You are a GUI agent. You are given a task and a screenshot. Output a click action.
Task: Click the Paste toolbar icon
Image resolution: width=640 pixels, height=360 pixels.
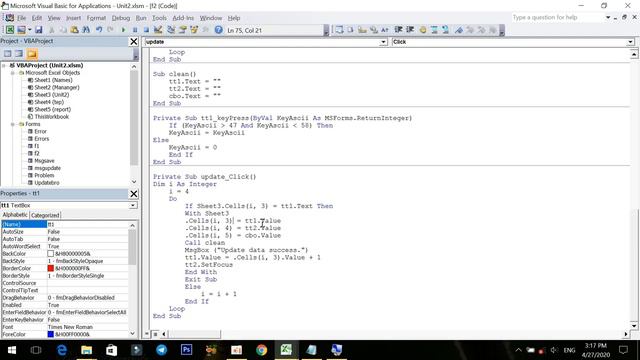click(x=74, y=30)
